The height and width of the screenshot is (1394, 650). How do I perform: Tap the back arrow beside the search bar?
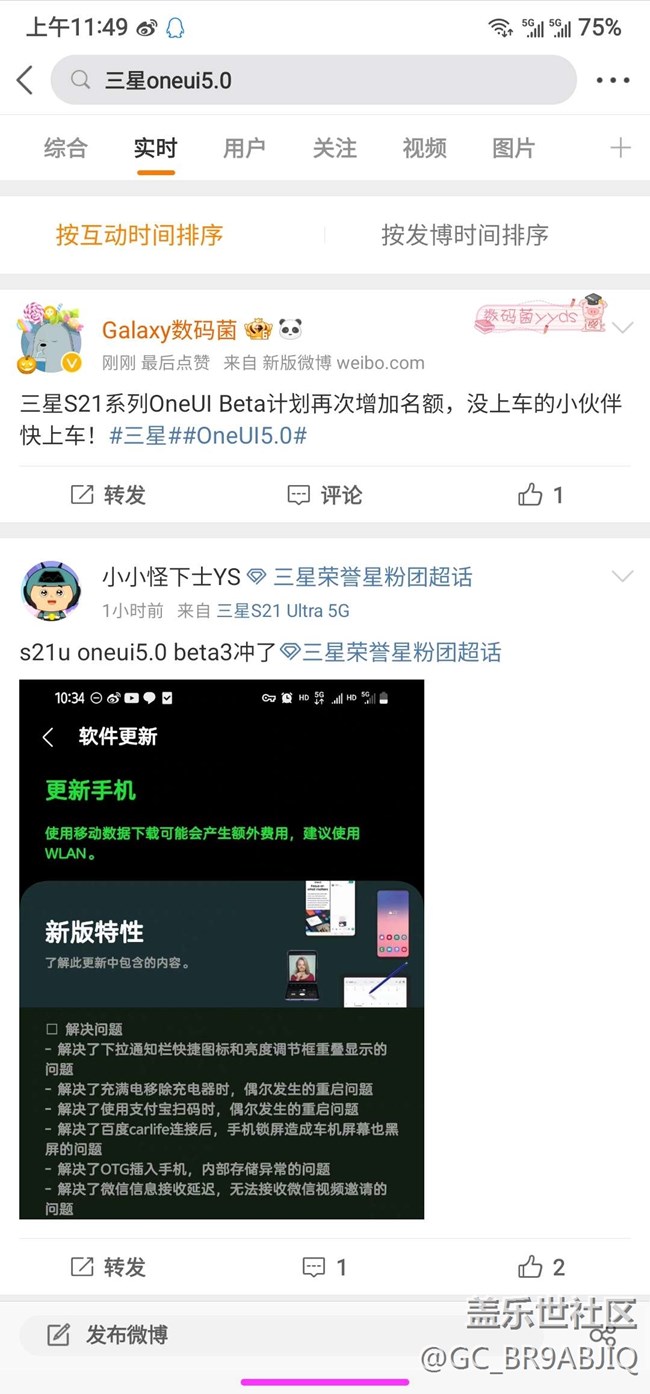click(x=25, y=80)
